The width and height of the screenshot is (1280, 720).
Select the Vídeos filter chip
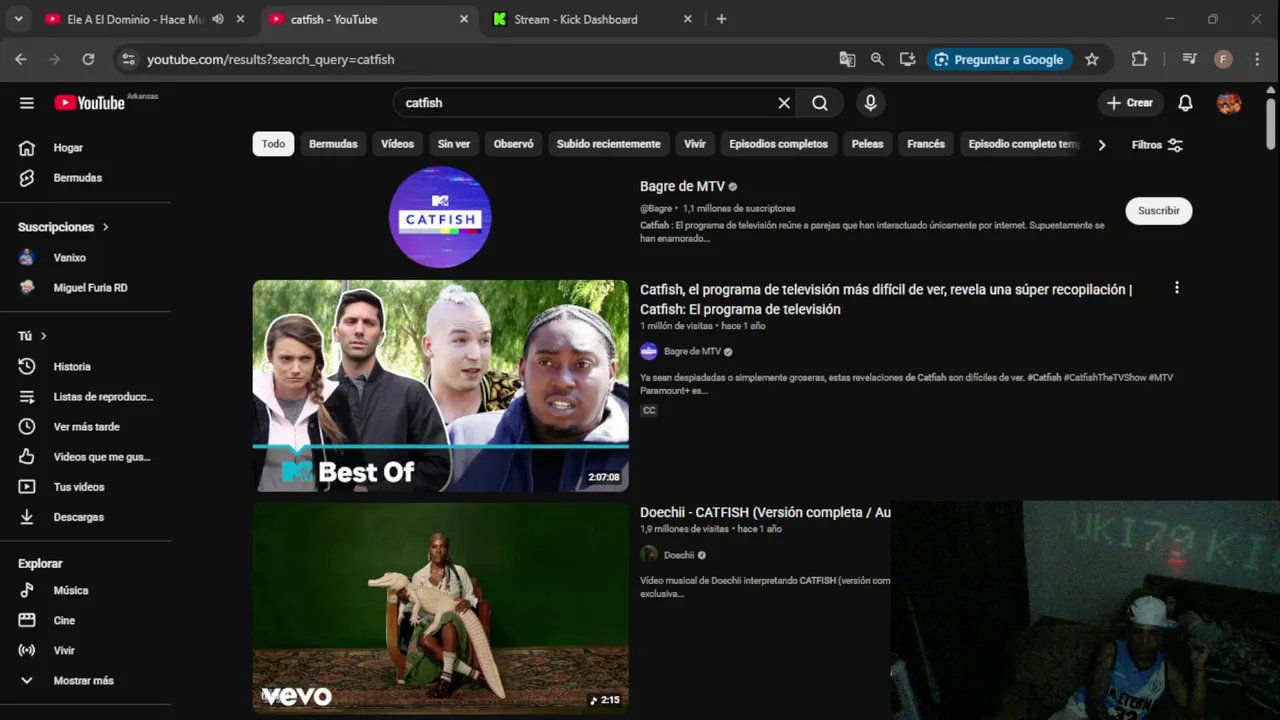click(x=397, y=144)
